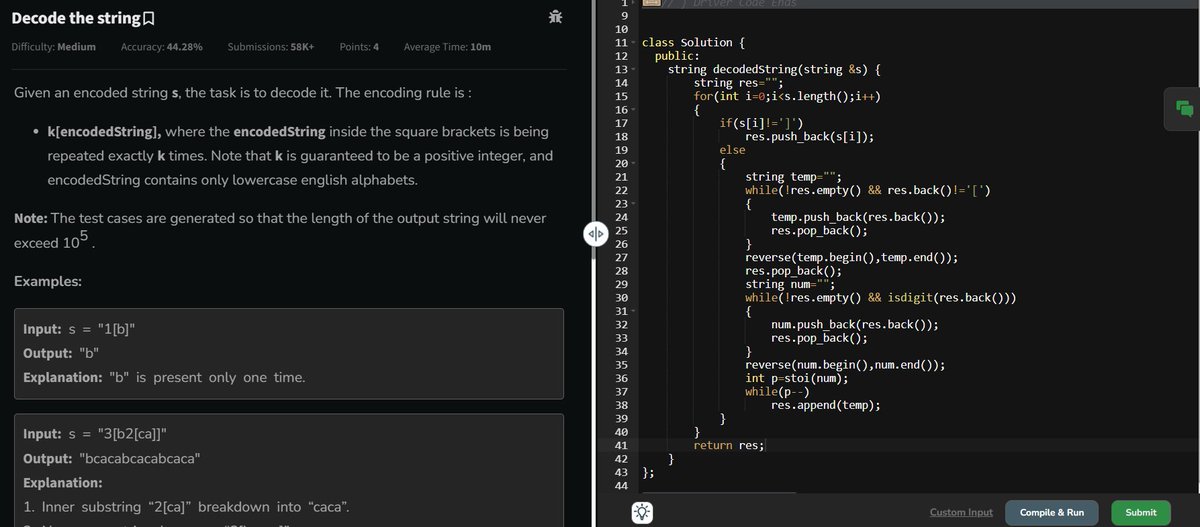Image resolution: width=1200 pixels, height=527 pixels.
Task: Open the Custom Input link
Action: [x=961, y=512]
